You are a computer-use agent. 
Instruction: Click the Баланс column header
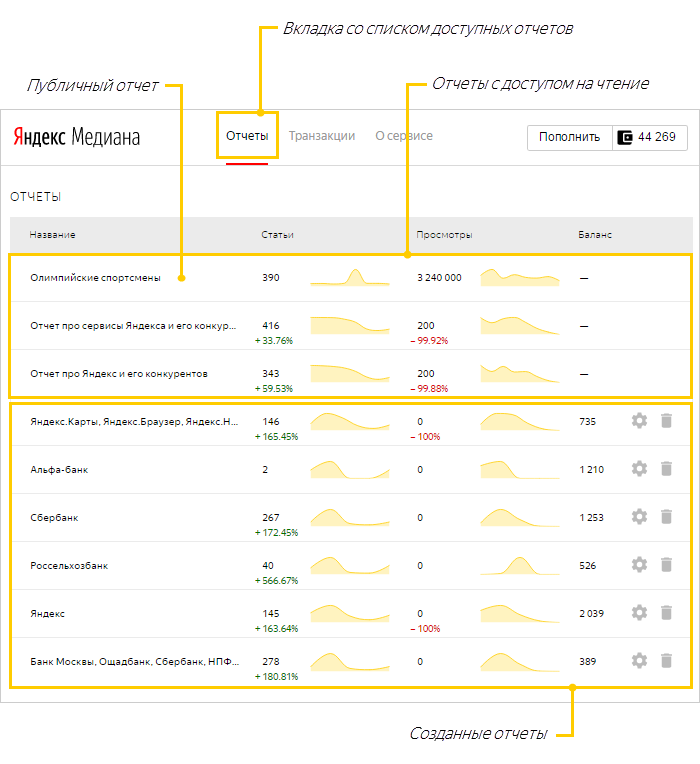595,235
